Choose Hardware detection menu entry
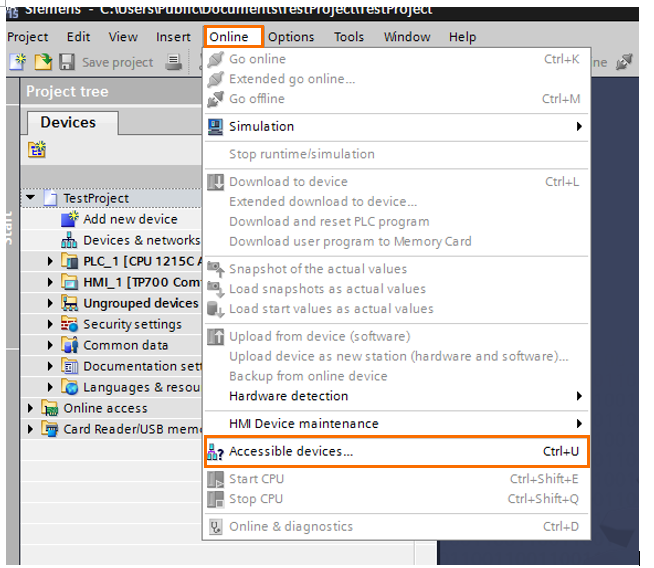 click(396, 396)
